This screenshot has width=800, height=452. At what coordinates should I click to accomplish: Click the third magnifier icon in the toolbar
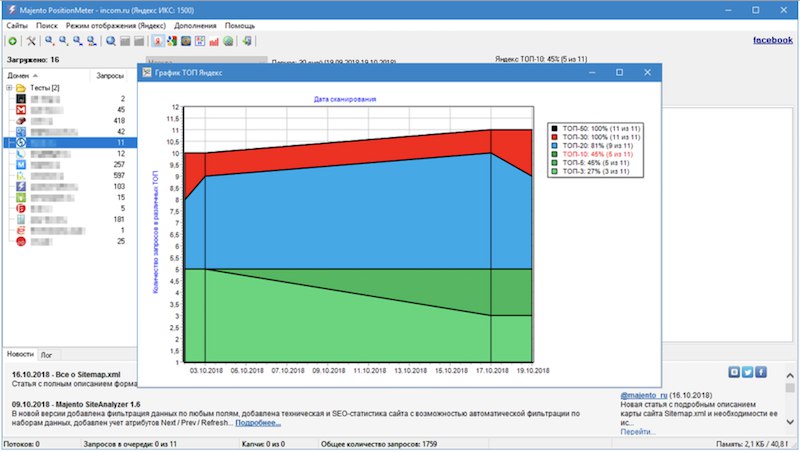click(78, 41)
